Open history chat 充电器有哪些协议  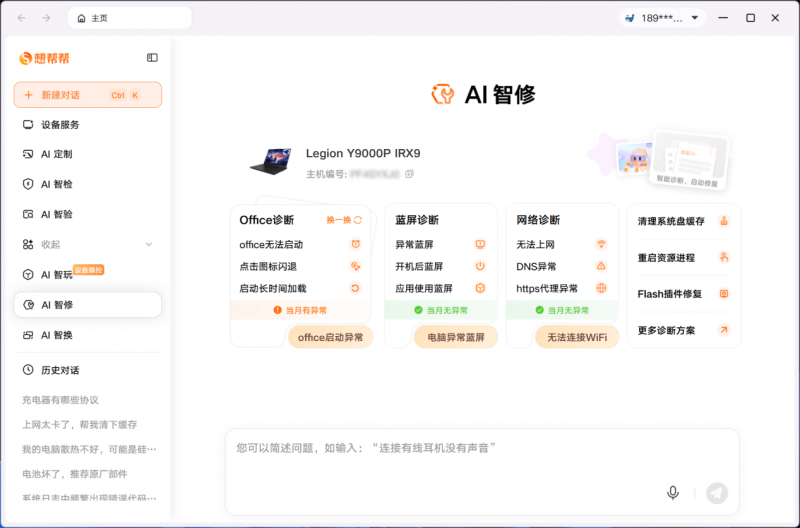tap(60, 400)
